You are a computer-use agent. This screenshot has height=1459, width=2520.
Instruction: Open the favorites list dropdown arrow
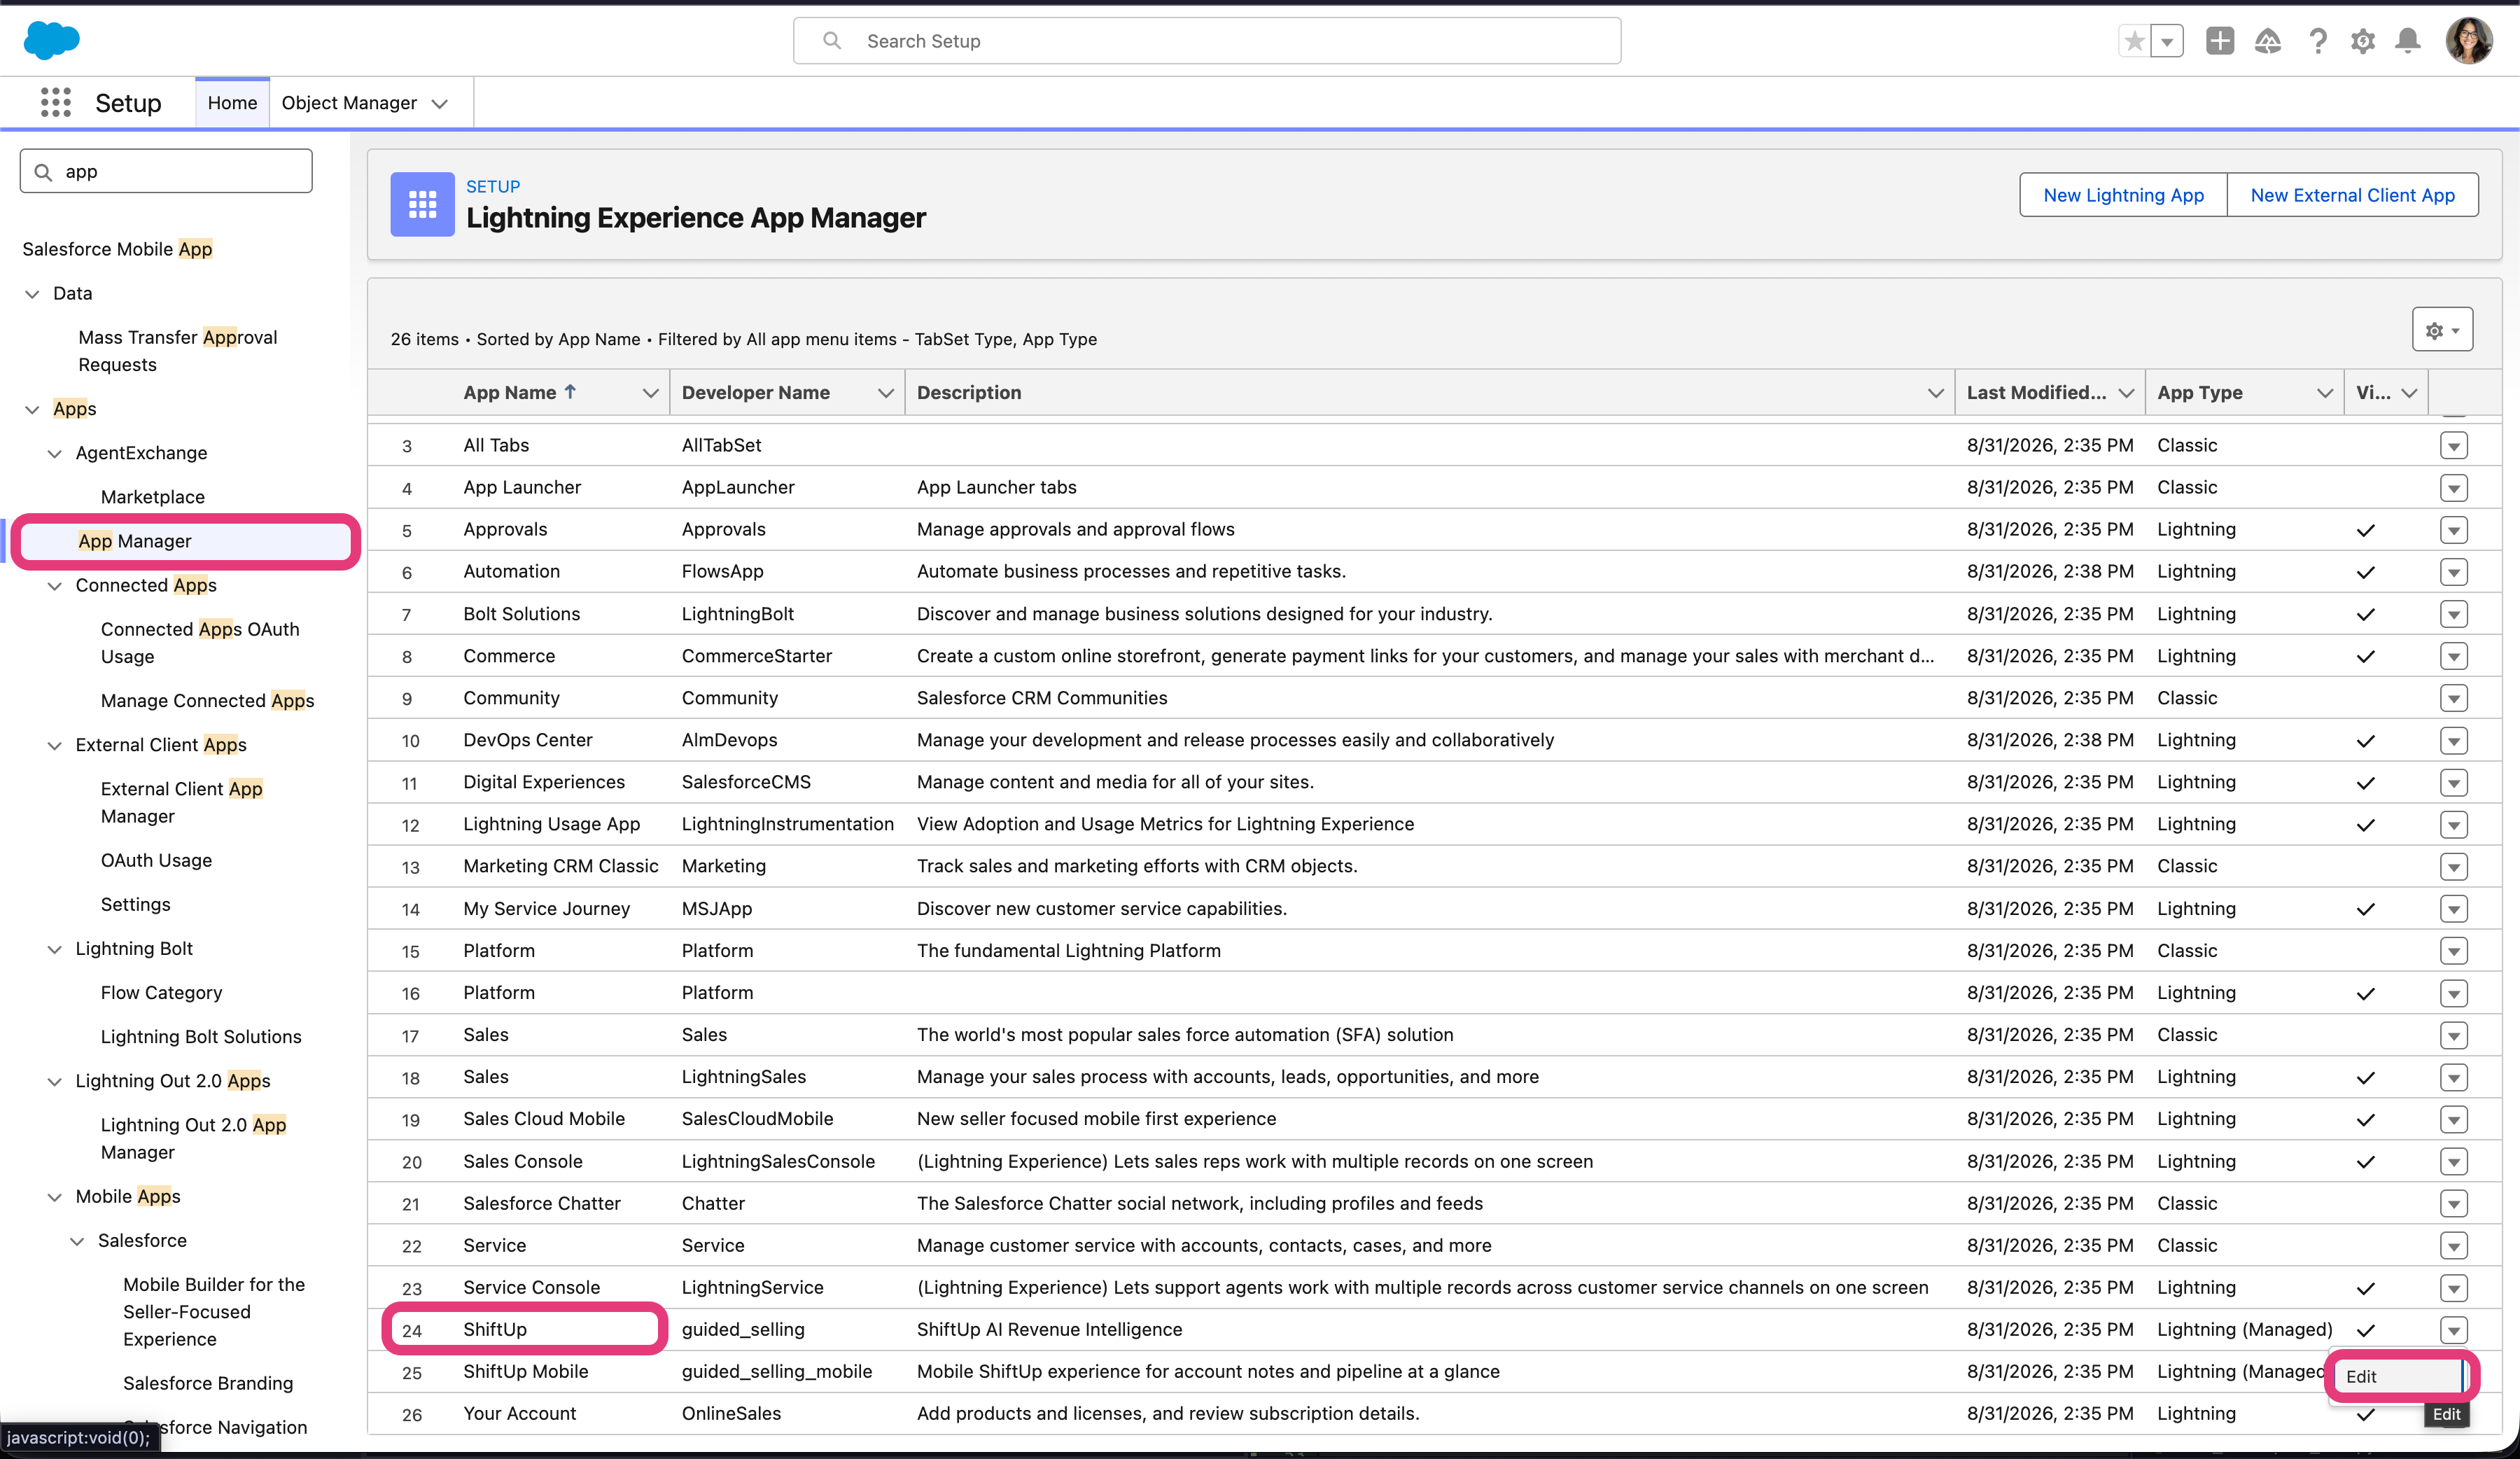2167,41
